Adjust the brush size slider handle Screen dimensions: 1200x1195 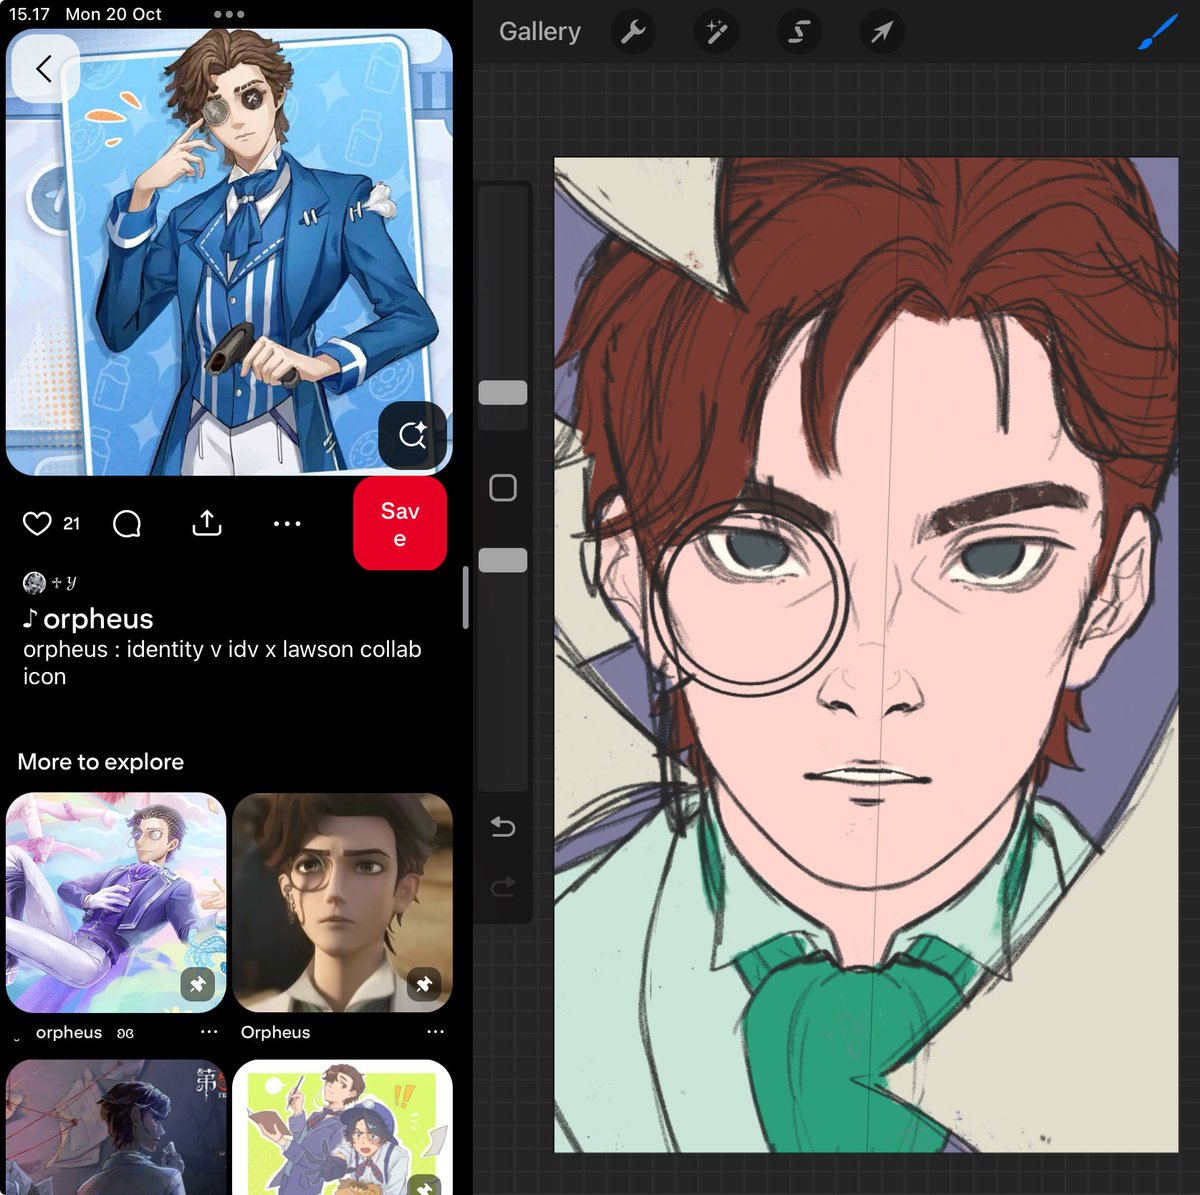coord(503,393)
